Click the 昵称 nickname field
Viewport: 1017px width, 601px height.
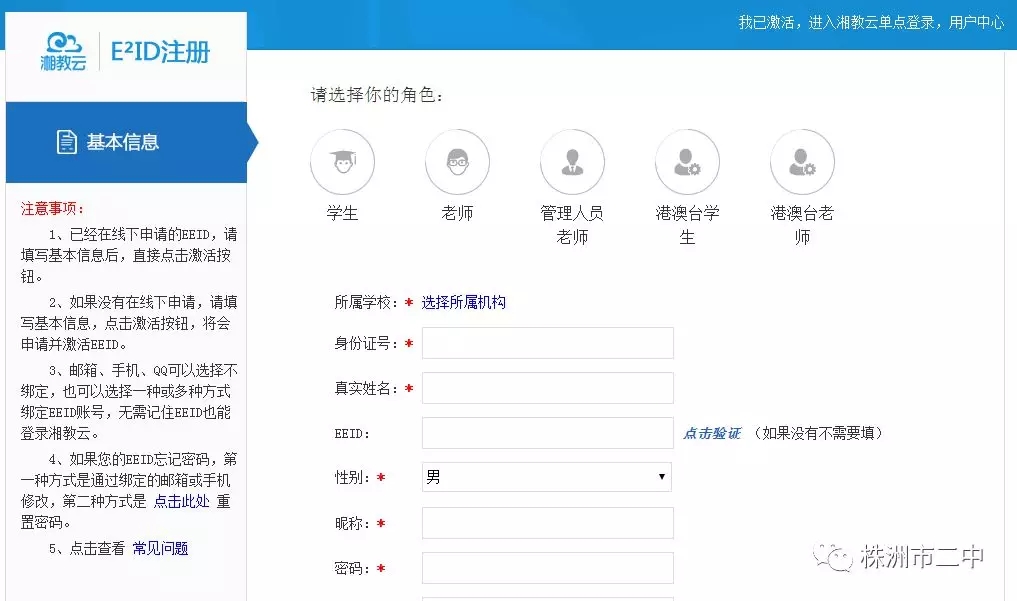pyautogui.click(x=545, y=522)
